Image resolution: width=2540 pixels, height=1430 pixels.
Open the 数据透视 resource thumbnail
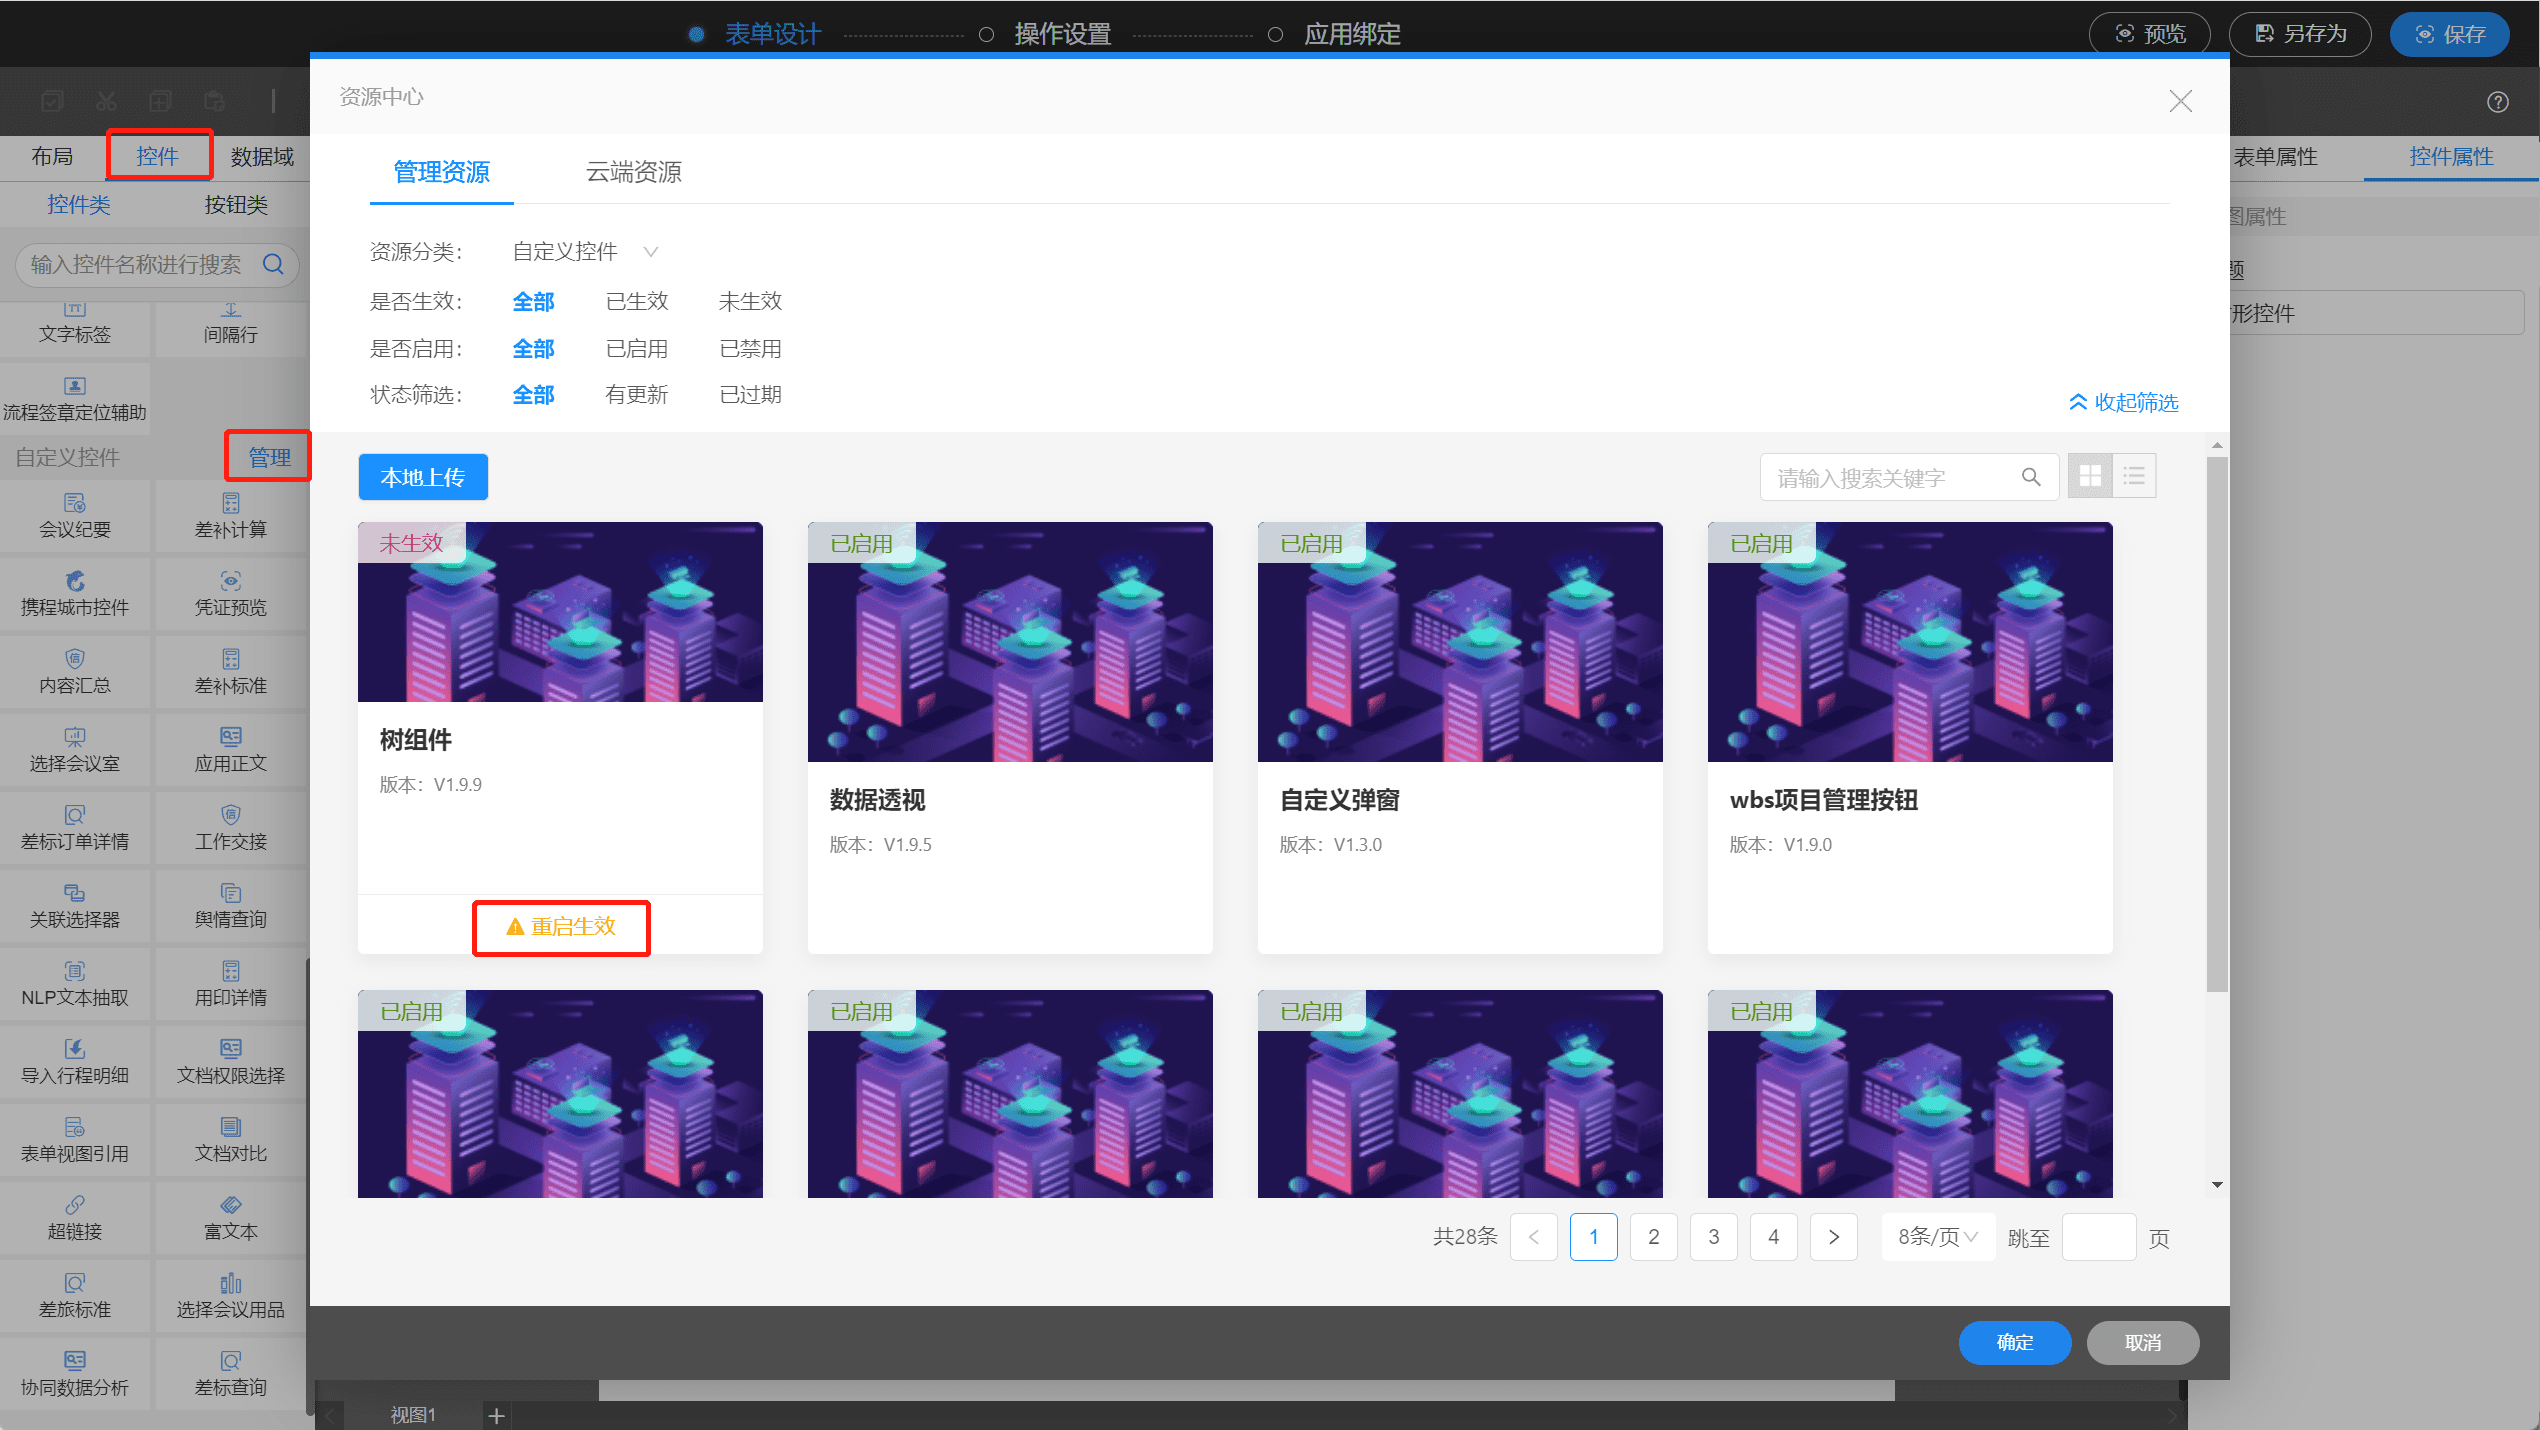pos(1010,642)
